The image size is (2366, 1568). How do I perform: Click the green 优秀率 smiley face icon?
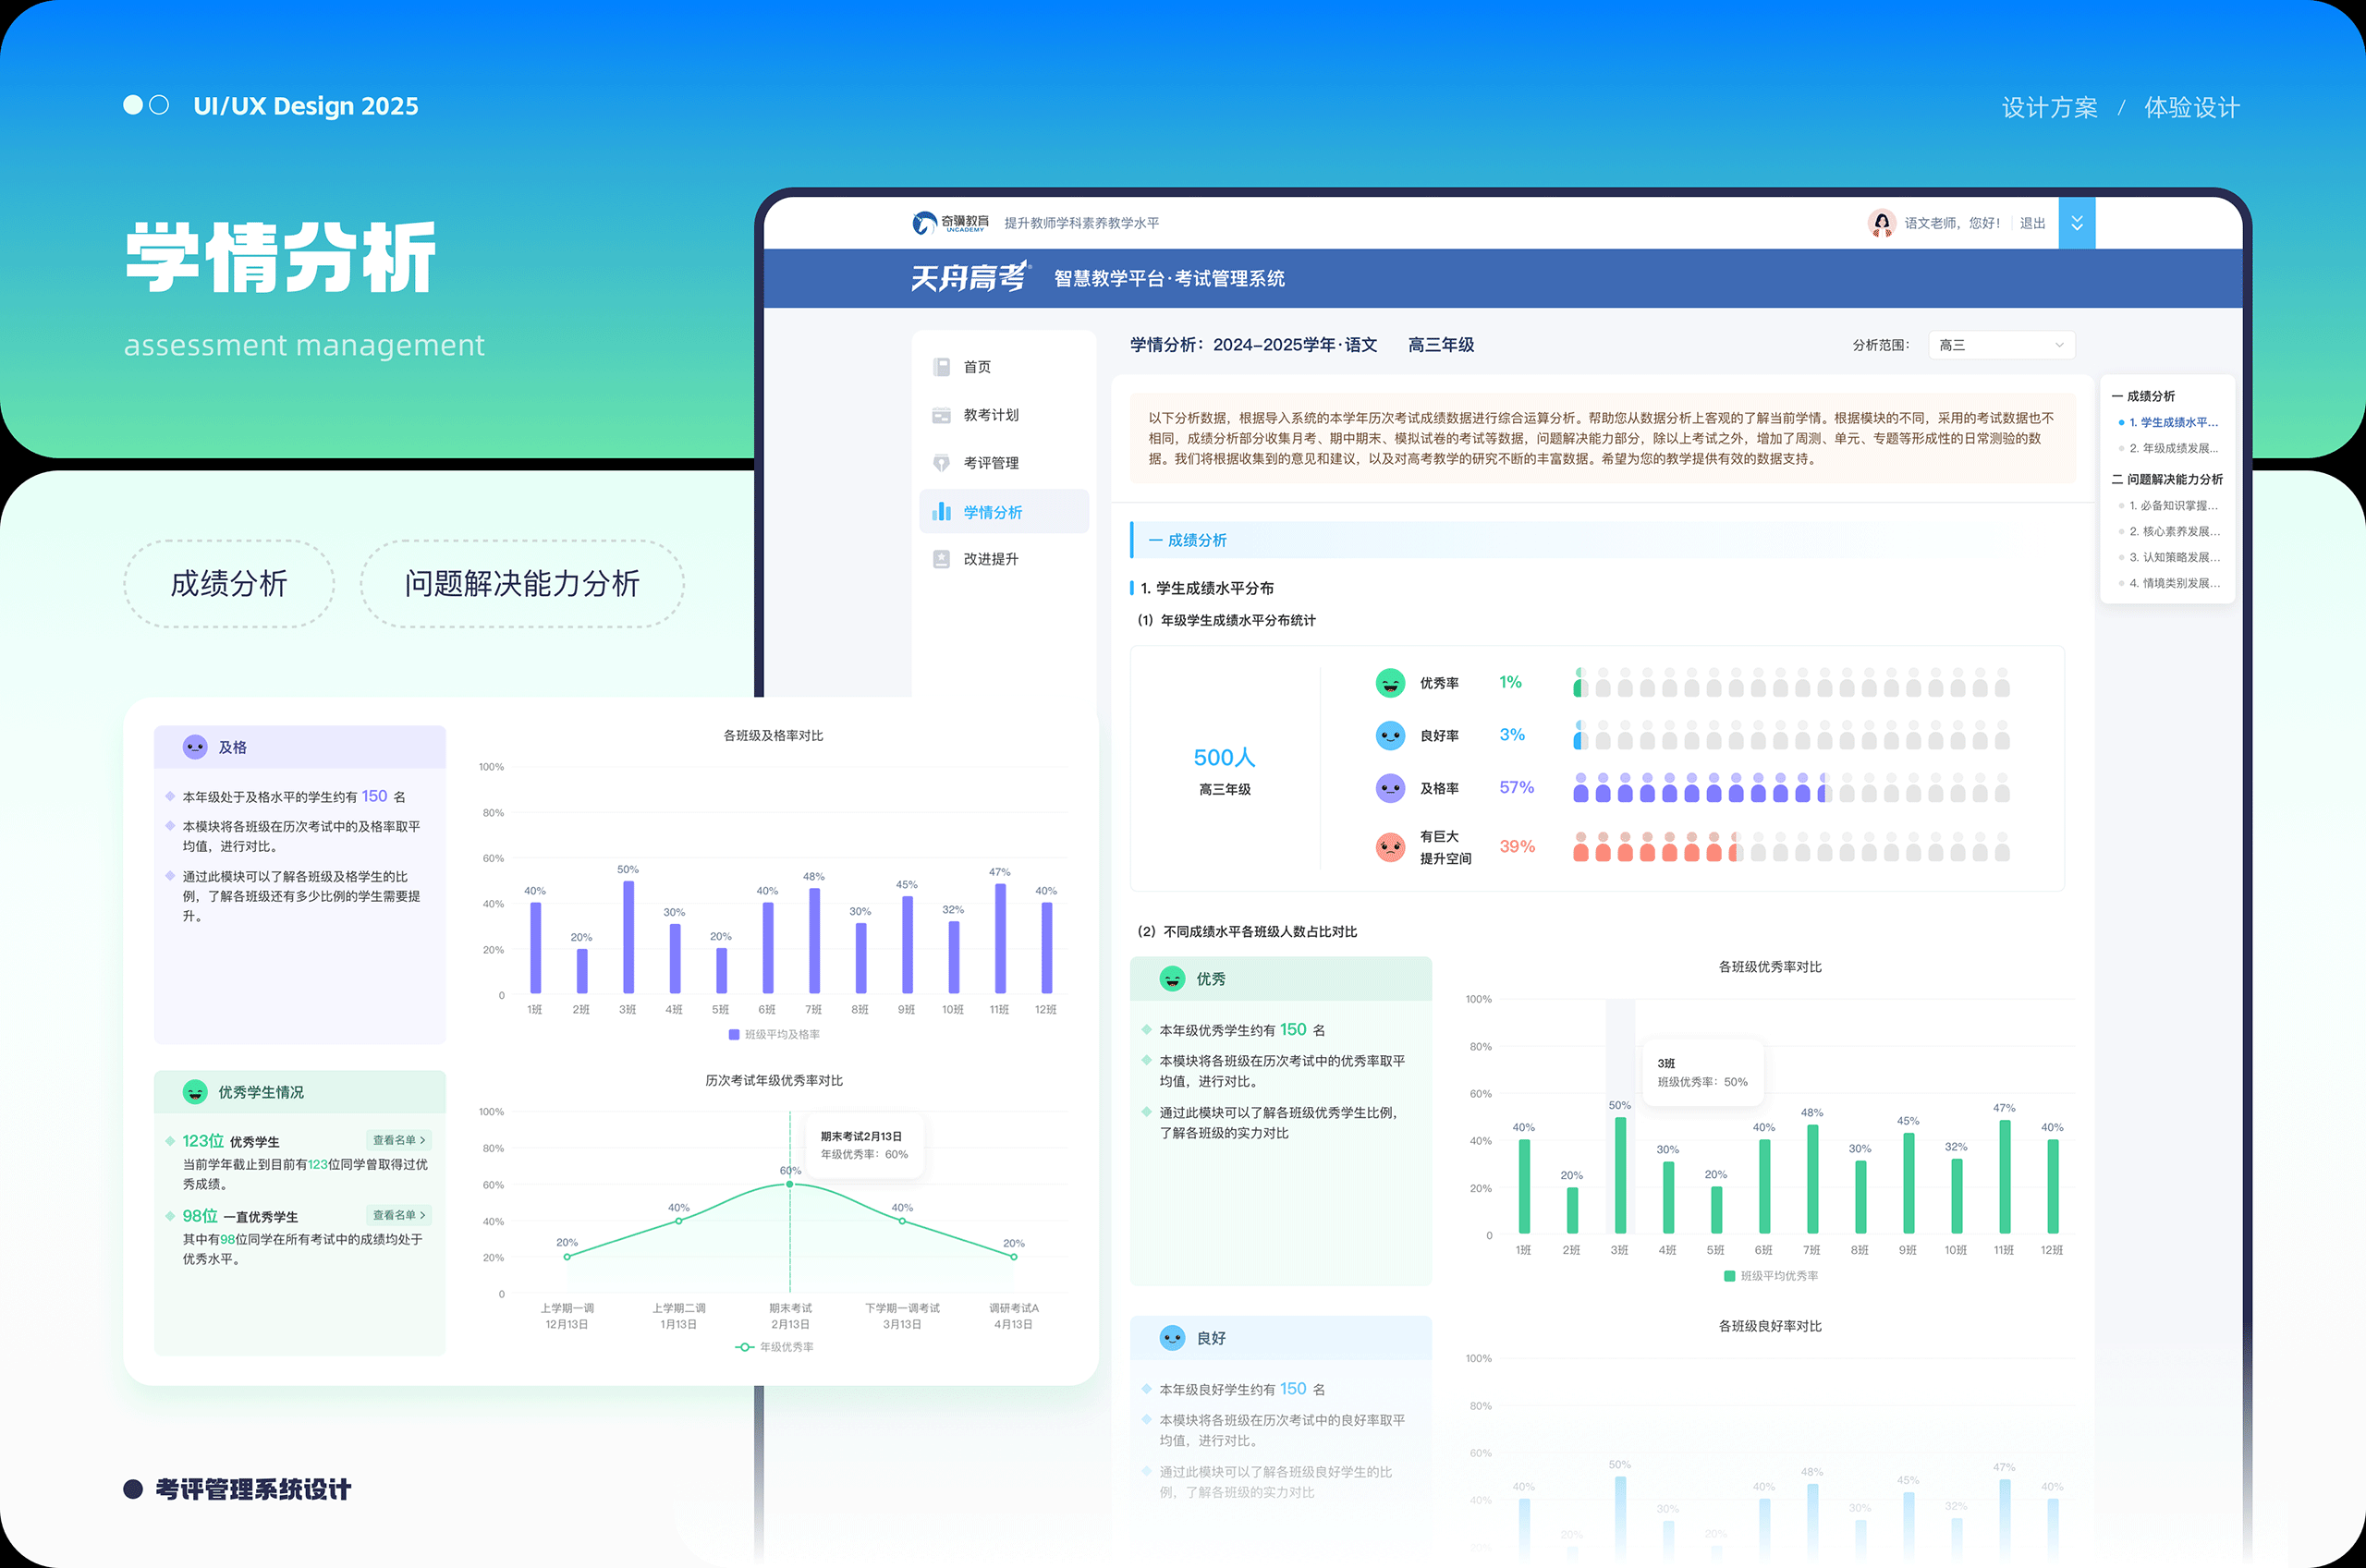tap(1390, 683)
